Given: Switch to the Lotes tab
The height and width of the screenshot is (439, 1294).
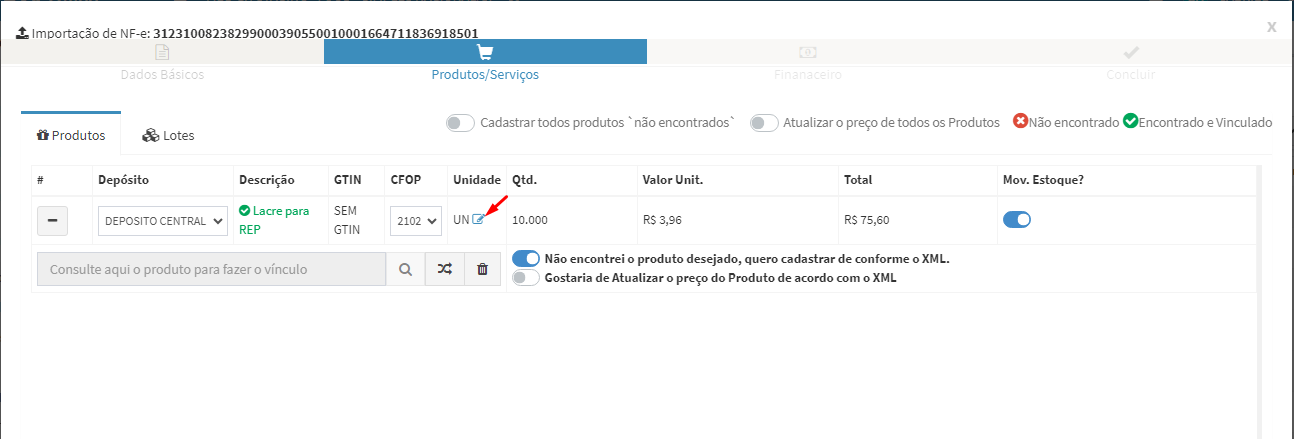Looking at the screenshot, I should pyautogui.click(x=168, y=135).
